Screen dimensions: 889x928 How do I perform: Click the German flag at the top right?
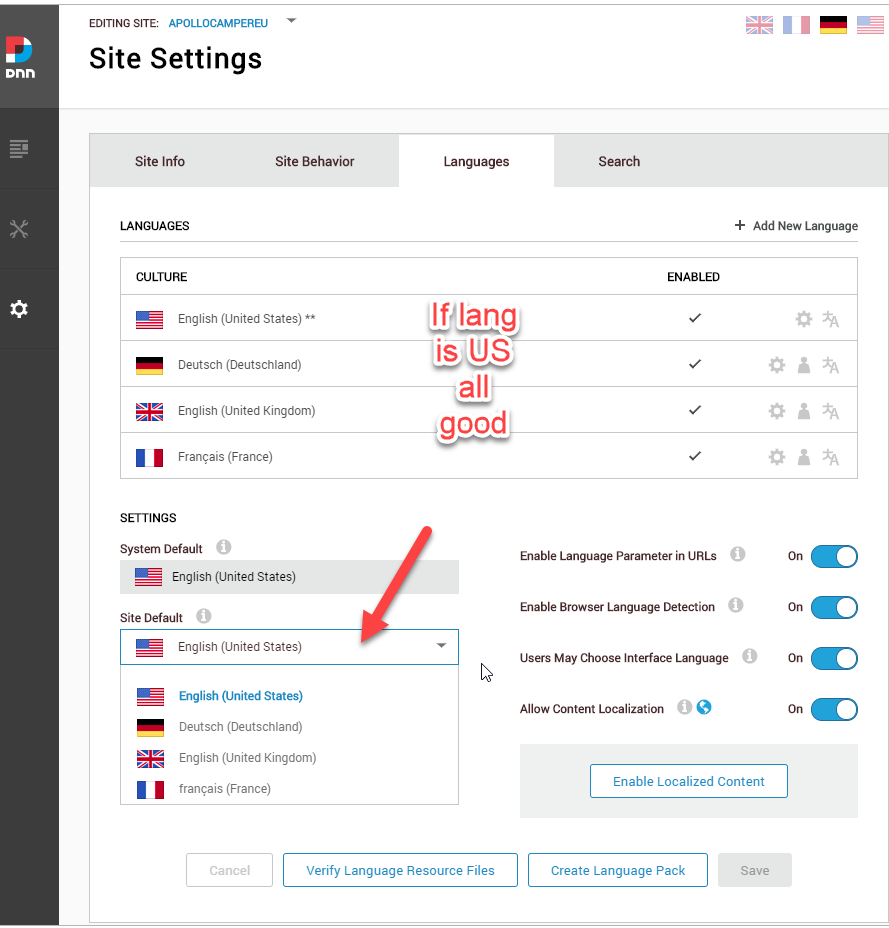click(x=833, y=24)
